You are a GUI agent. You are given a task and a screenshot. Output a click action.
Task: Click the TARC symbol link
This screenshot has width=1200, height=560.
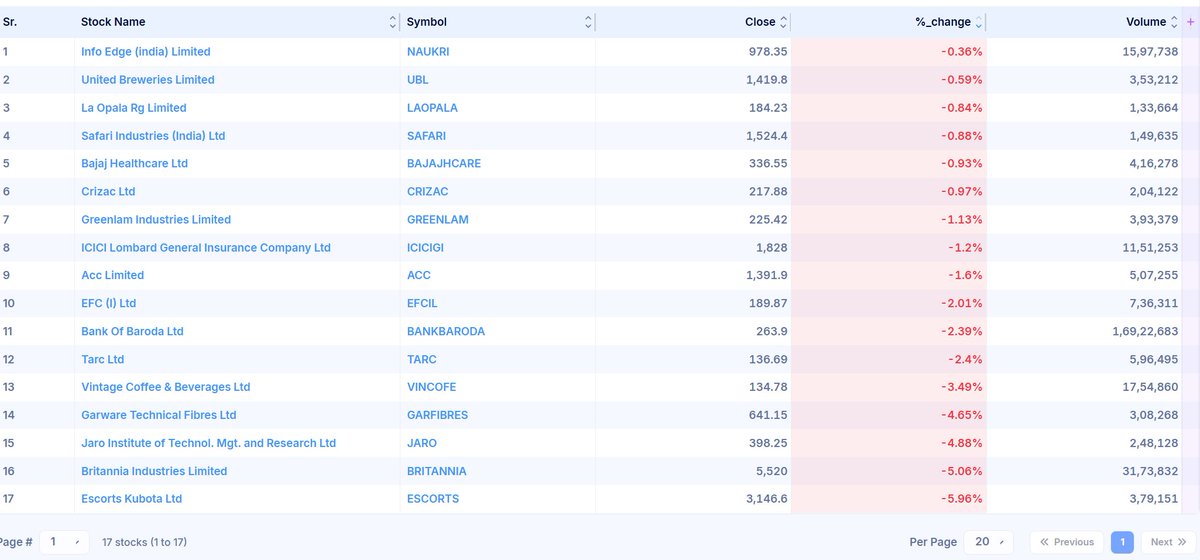(422, 359)
